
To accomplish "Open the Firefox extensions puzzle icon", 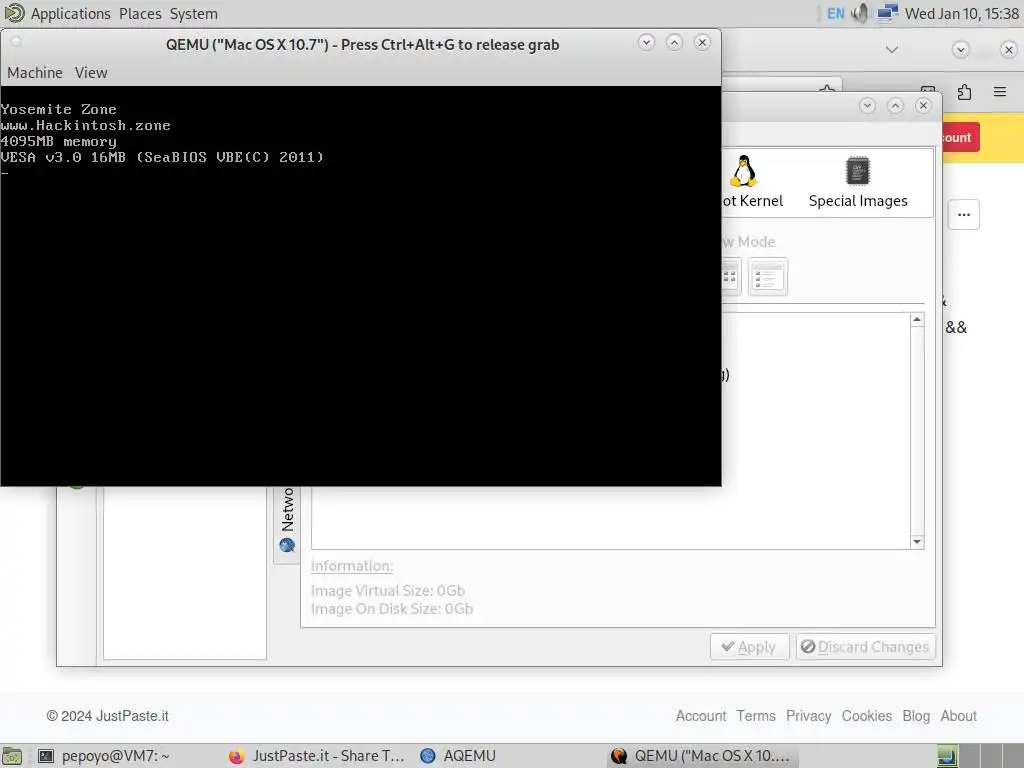I will (x=965, y=92).
